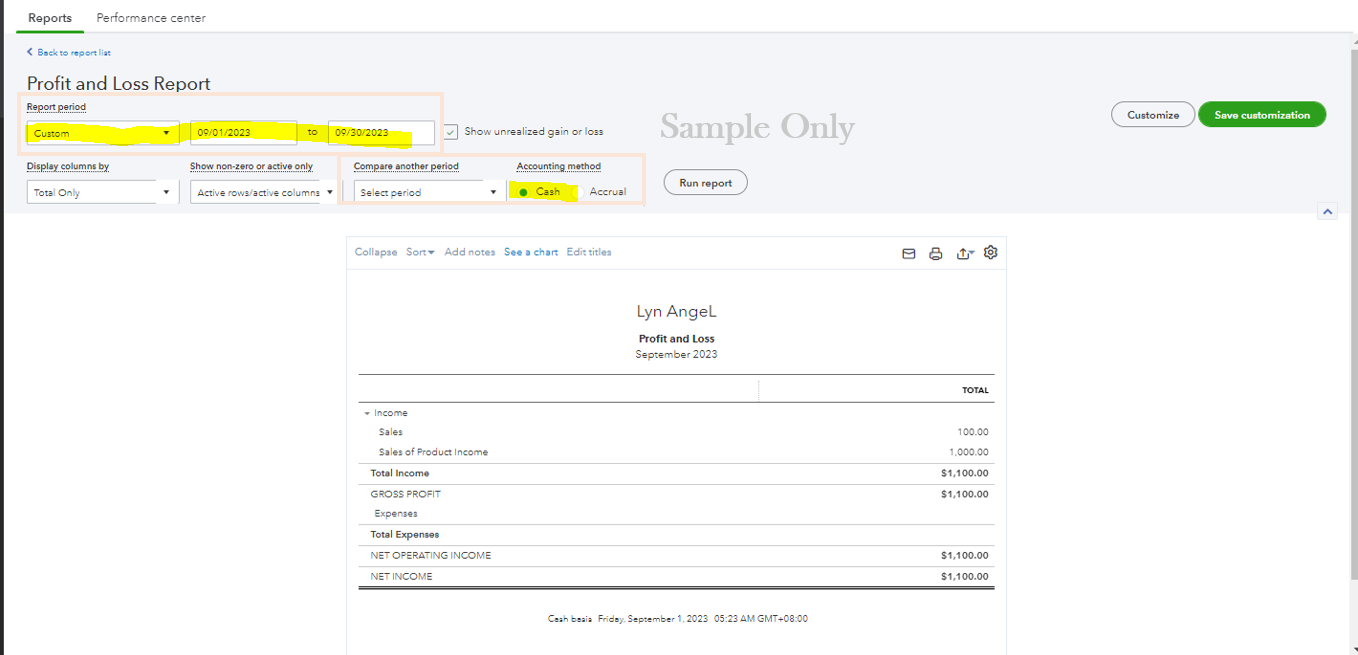Click Collapse in report toolbar
This screenshot has width=1358, height=655.
coord(376,252)
